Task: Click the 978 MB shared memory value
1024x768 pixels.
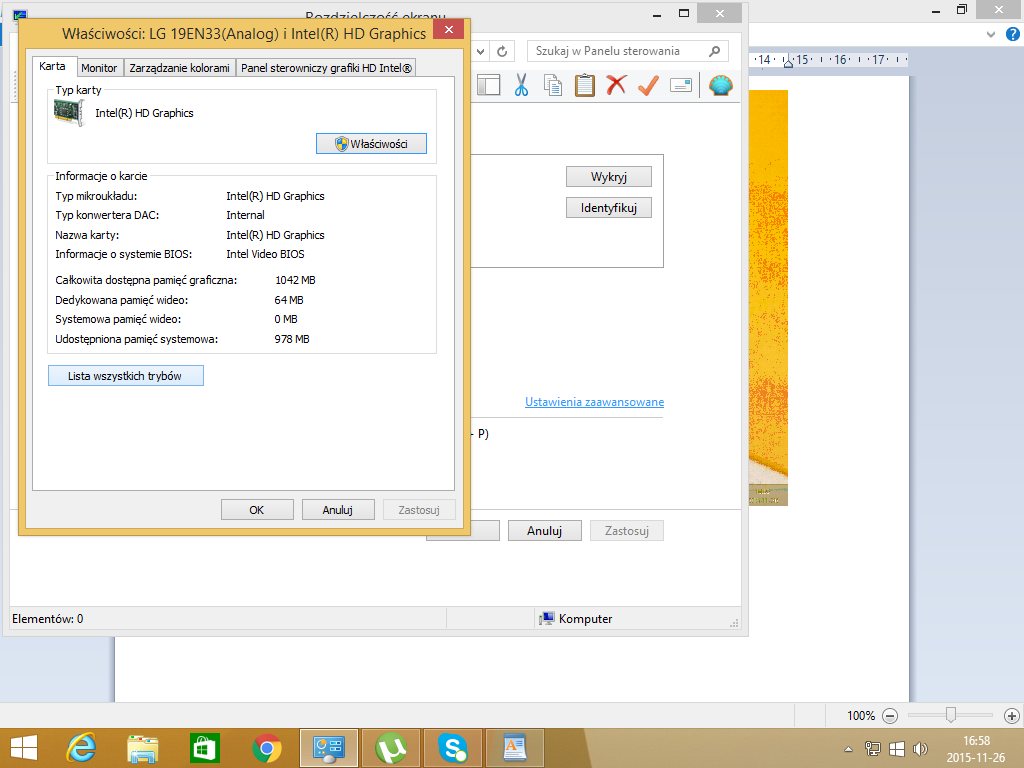Action: point(292,339)
